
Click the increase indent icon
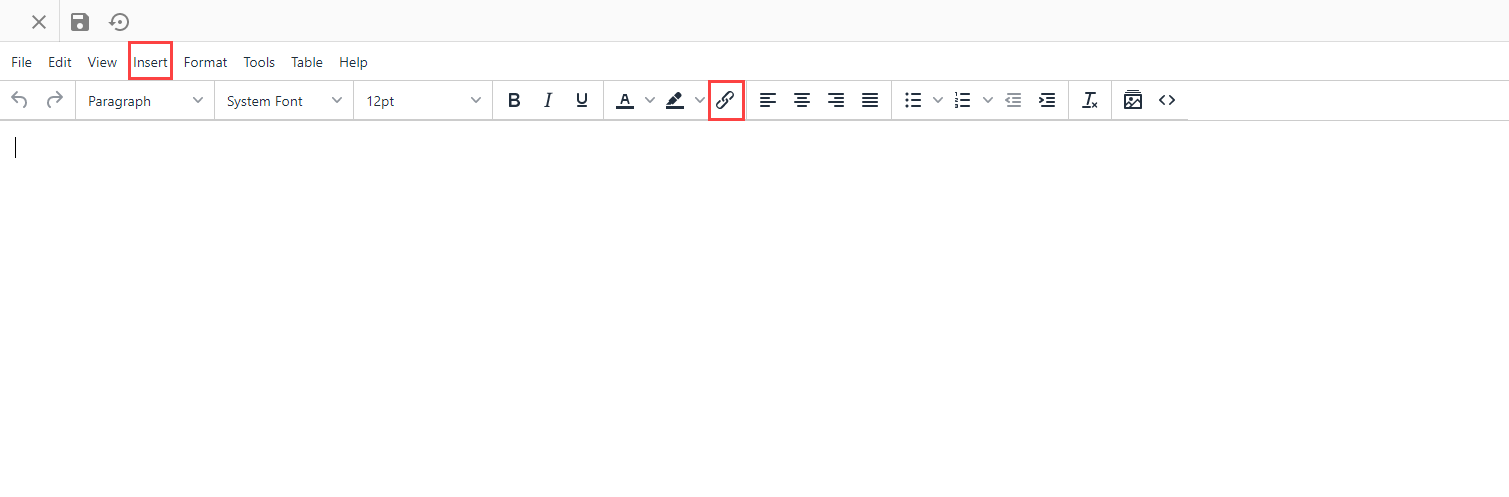click(1047, 100)
